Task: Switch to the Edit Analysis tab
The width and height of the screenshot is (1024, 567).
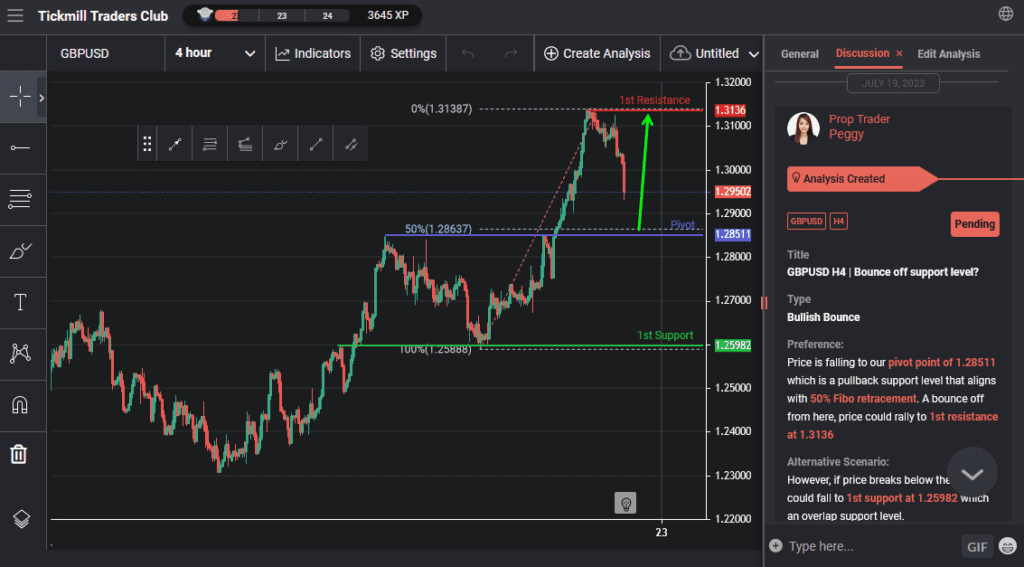Action: (x=948, y=54)
